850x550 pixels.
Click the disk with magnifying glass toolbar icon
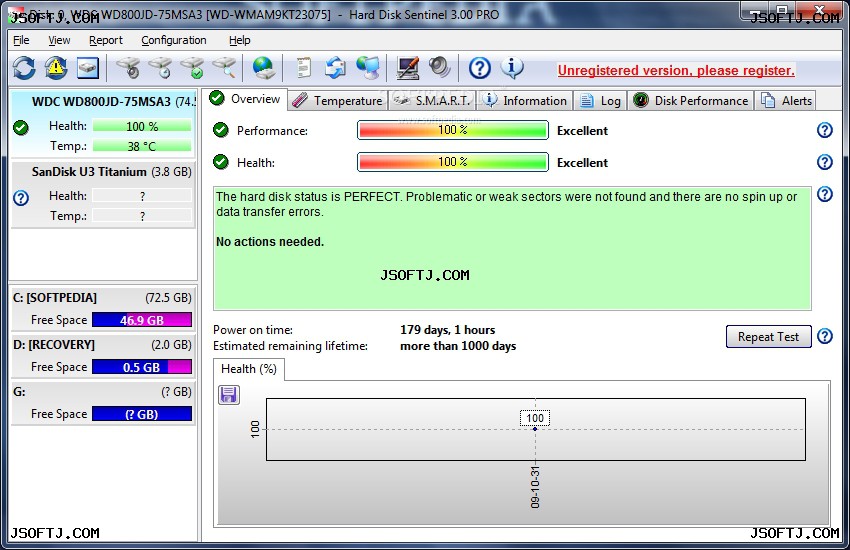pyautogui.click(x=224, y=68)
